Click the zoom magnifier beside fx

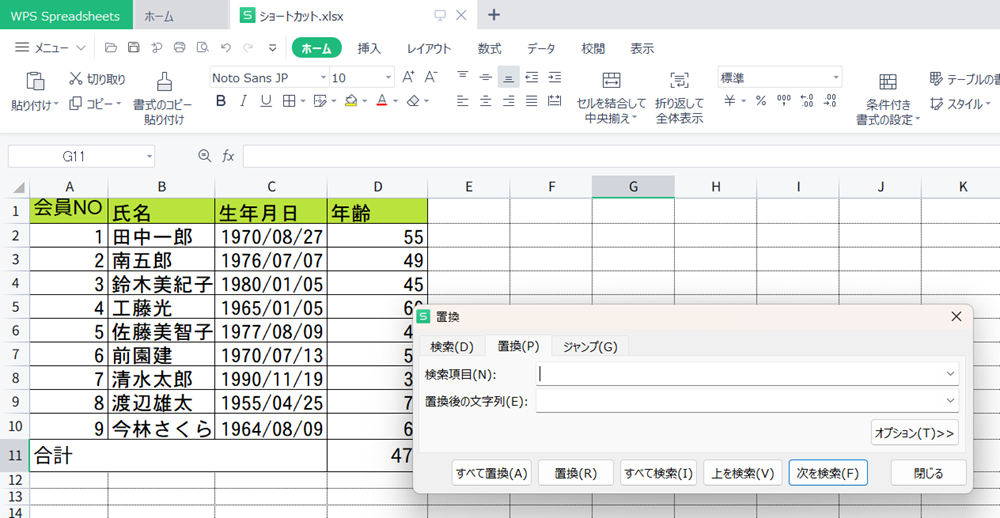pyautogui.click(x=205, y=156)
